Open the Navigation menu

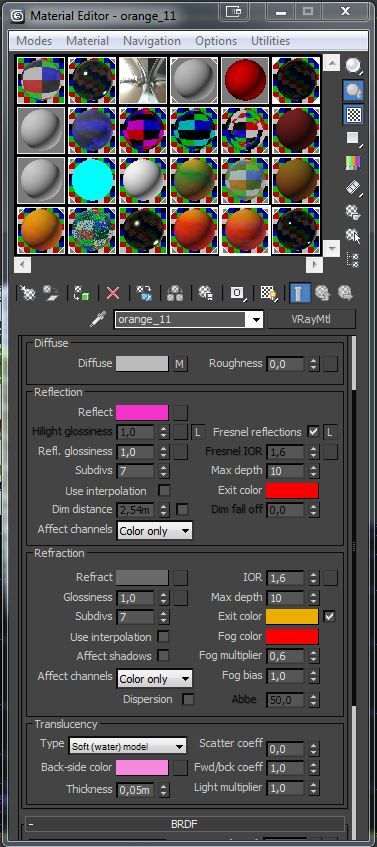152,41
